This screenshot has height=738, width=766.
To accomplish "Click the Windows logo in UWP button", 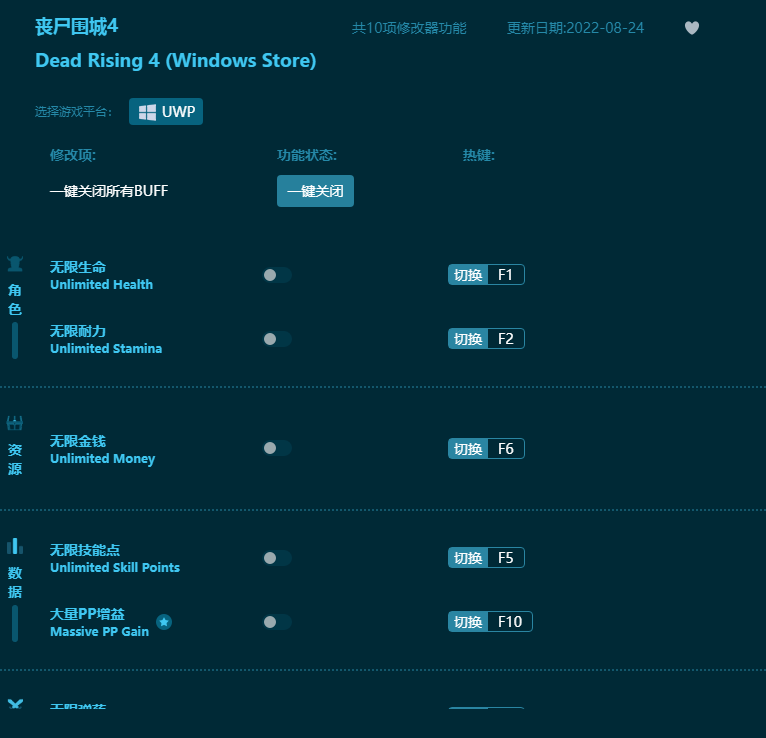I will [x=147, y=112].
